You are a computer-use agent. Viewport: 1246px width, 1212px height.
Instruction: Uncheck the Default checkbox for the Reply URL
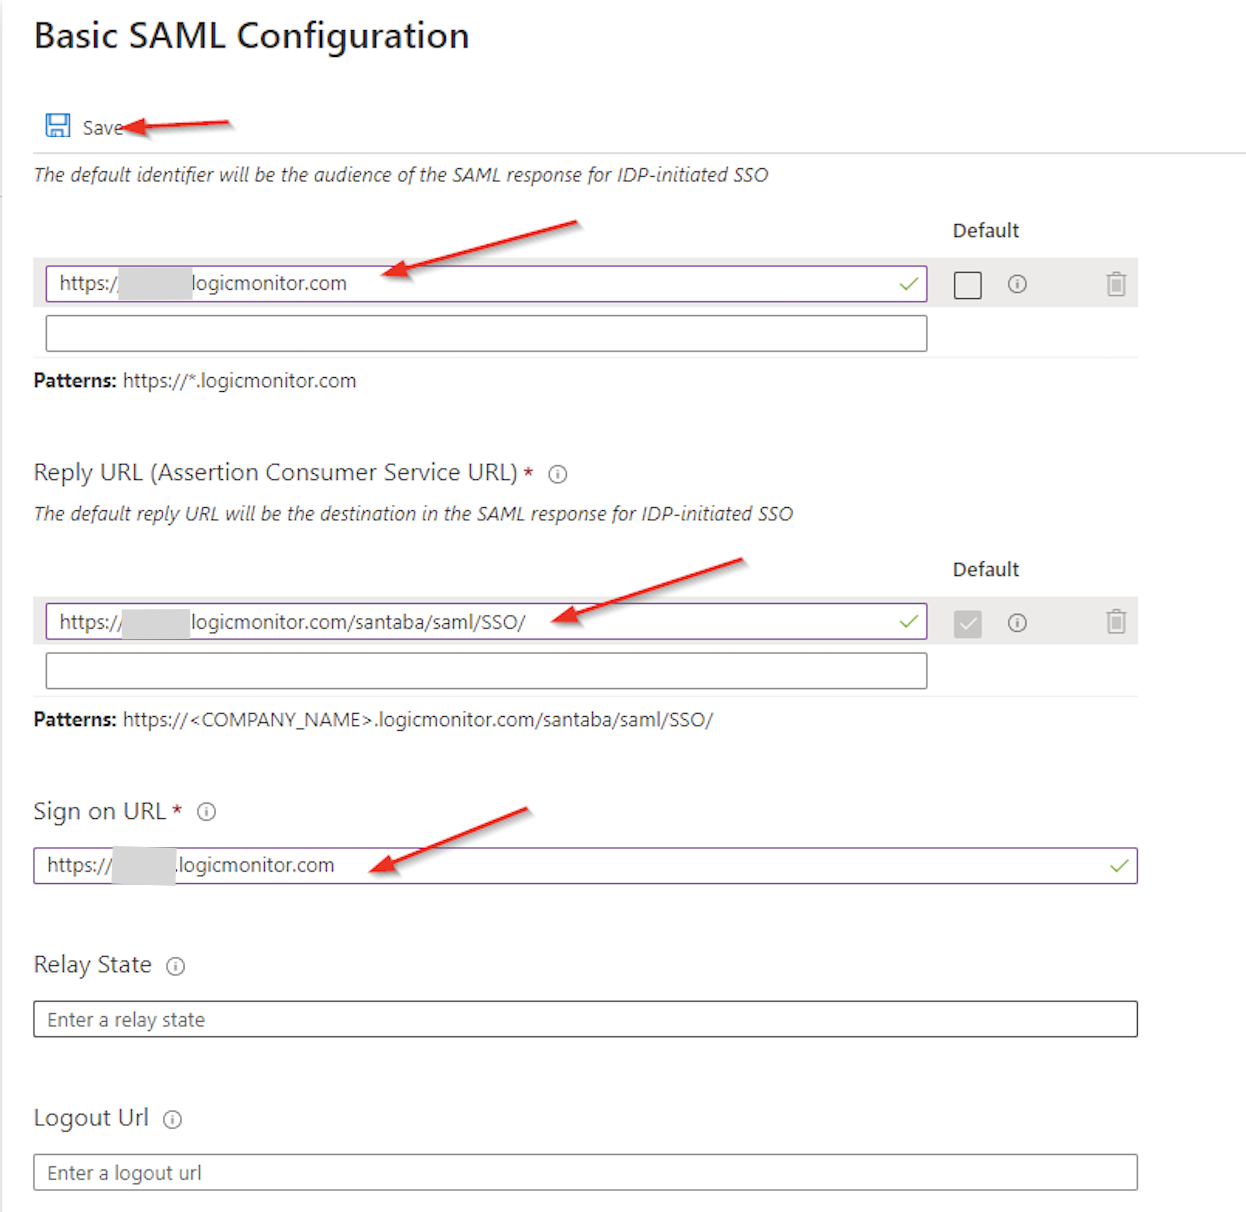click(967, 622)
